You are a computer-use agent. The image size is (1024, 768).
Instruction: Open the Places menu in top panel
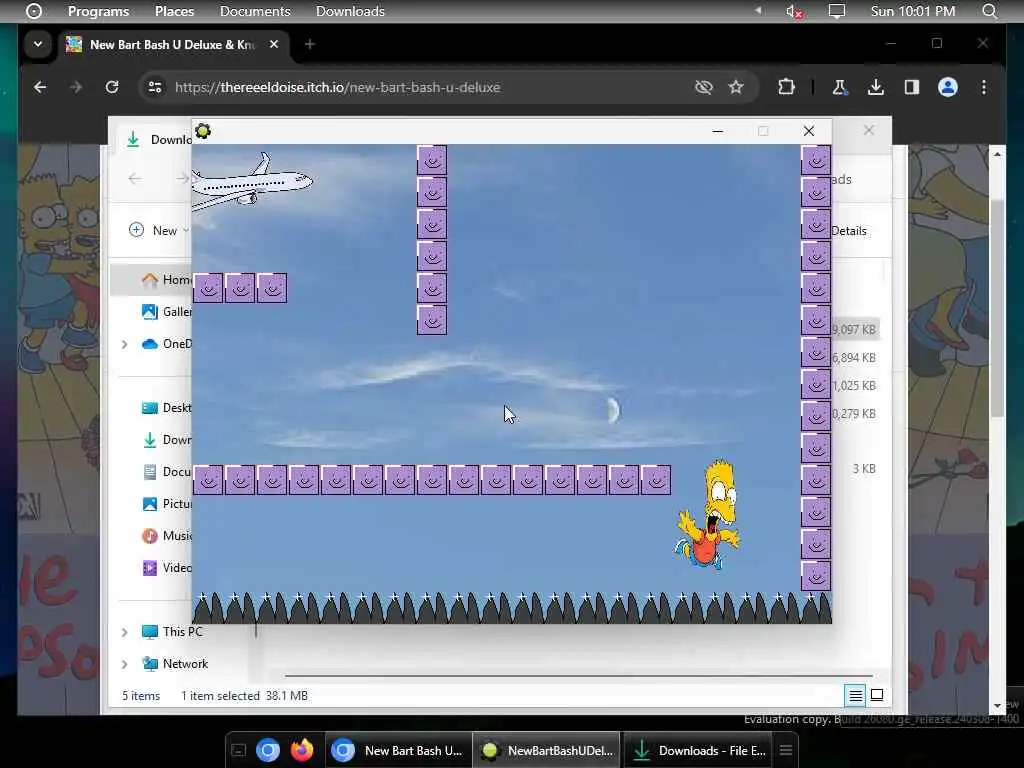pyautogui.click(x=174, y=11)
